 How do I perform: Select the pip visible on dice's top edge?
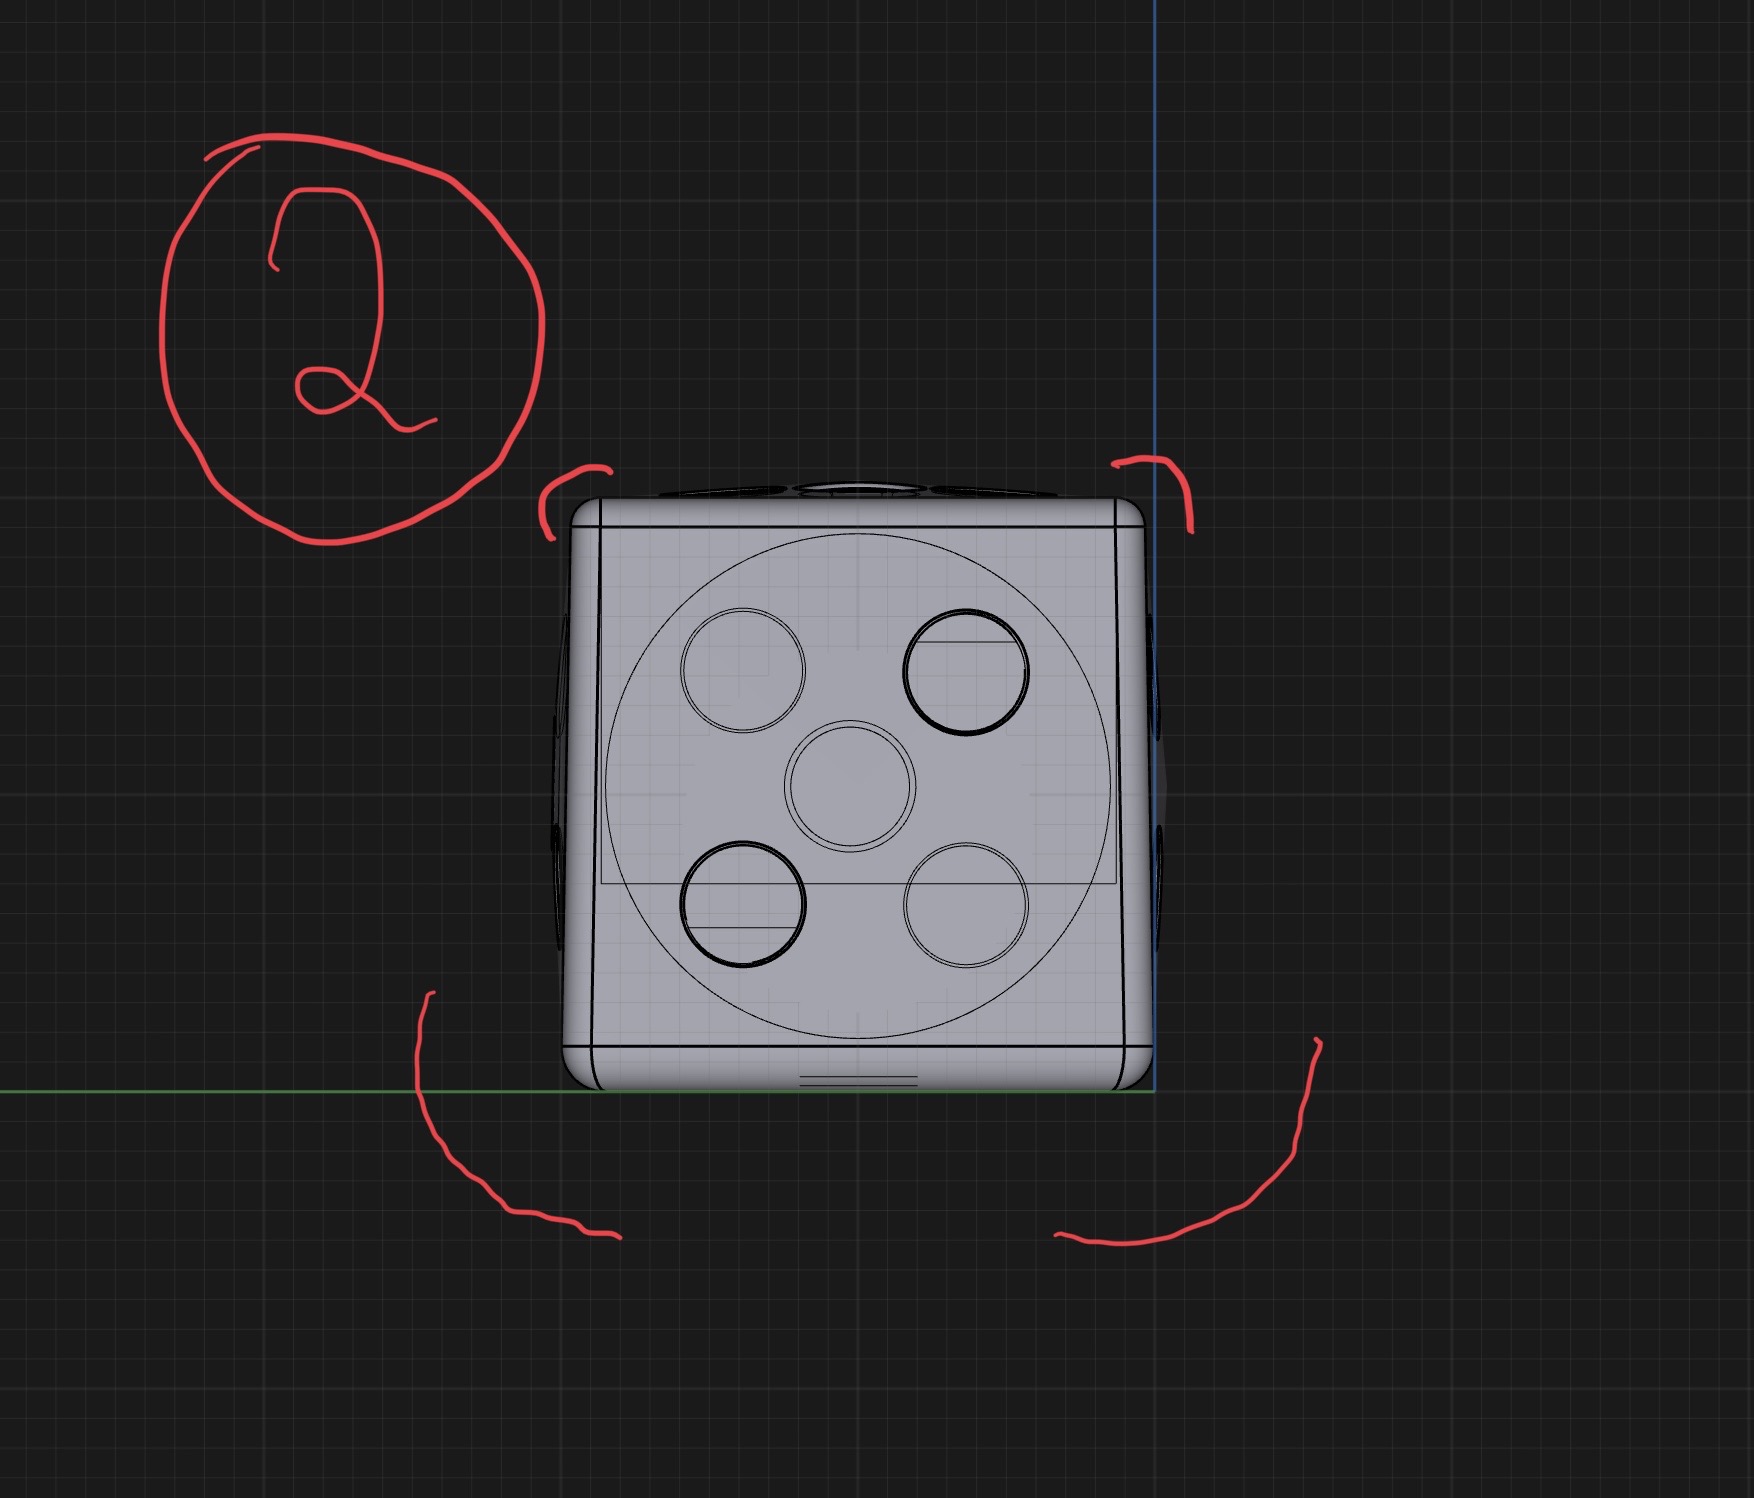[x=860, y=489]
